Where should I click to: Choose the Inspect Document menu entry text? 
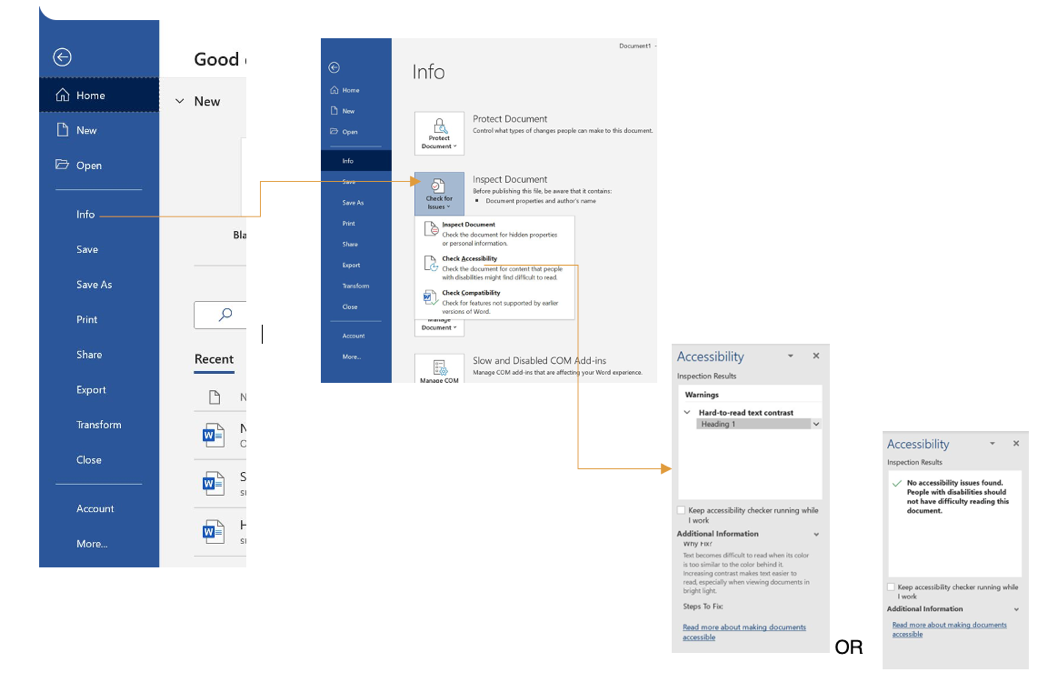coord(469,225)
